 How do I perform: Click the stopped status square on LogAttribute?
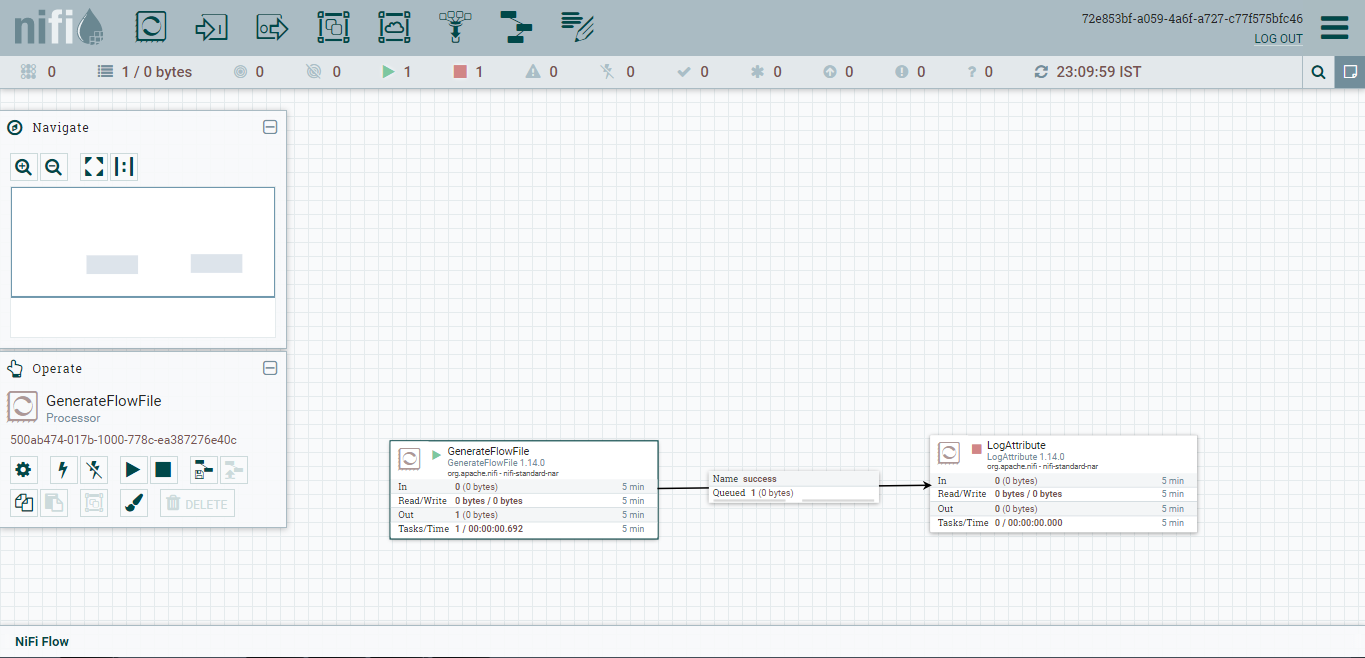click(977, 449)
